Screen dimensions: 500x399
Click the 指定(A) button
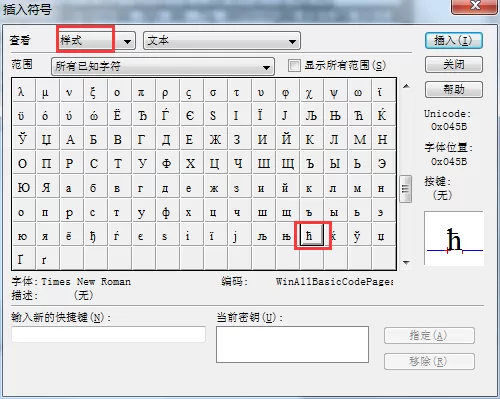tap(429, 336)
